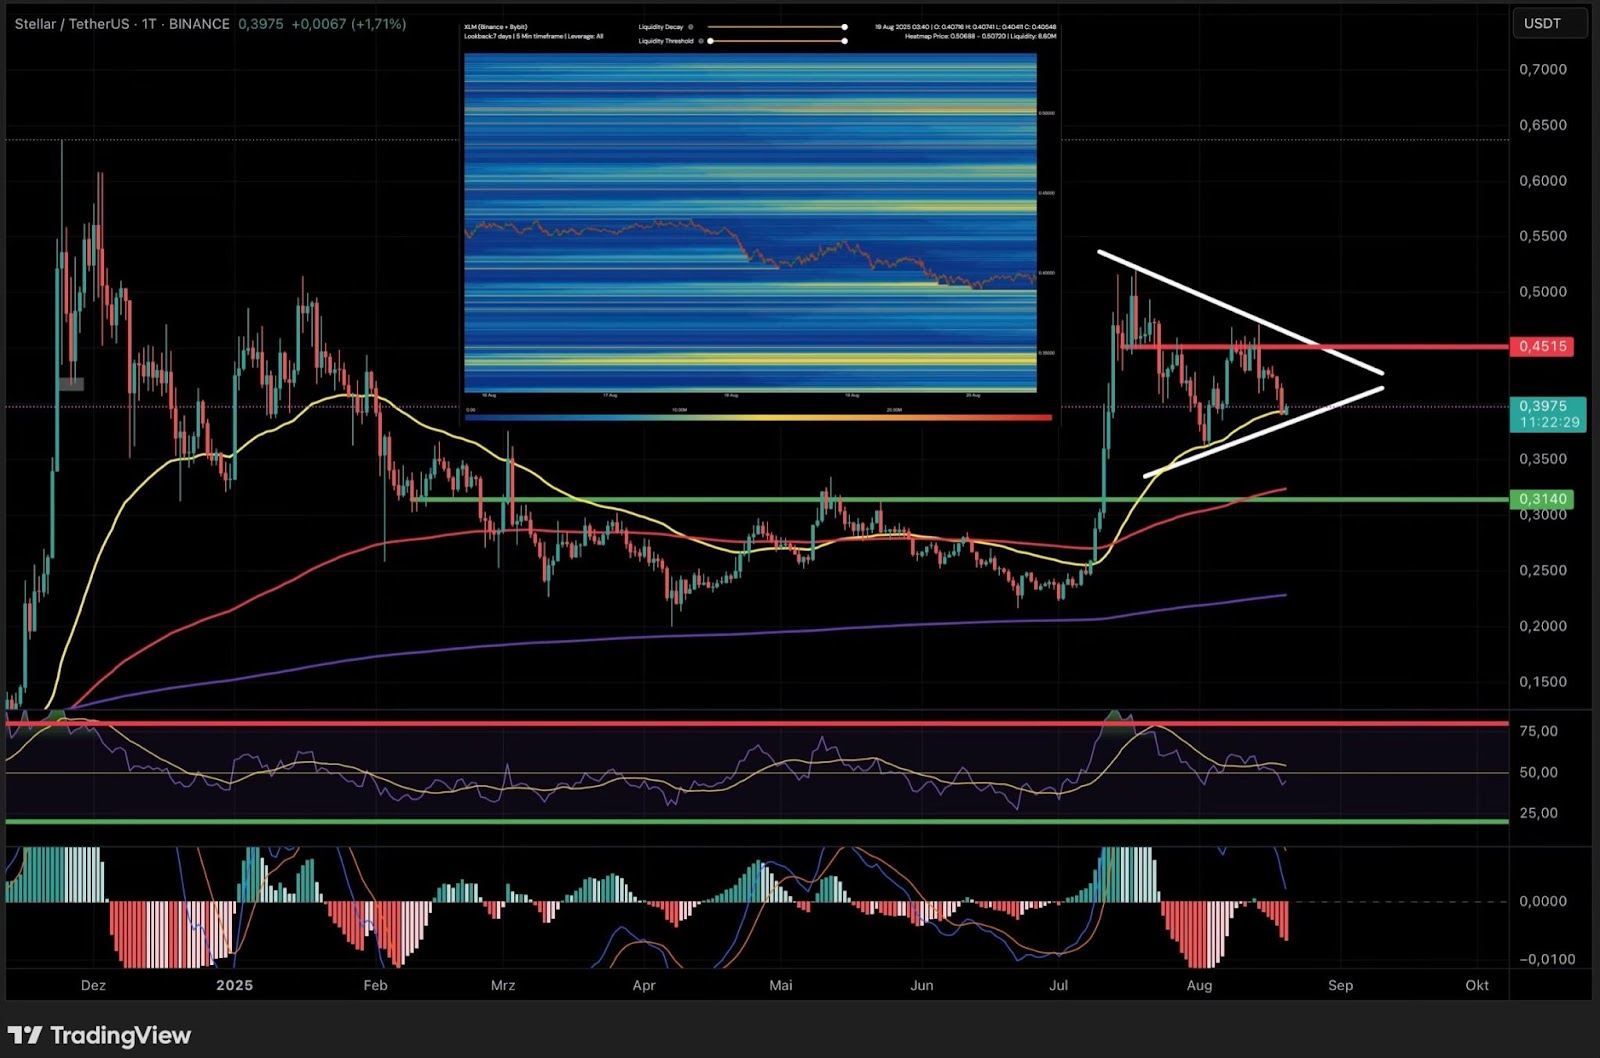Toggle the Liquidity Decay control
The height and width of the screenshot is (1058, 1600).
[844, 26]
